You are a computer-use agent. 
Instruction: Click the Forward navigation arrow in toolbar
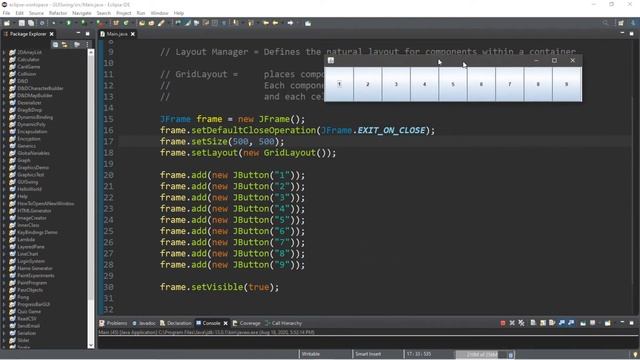click(290, 23)
